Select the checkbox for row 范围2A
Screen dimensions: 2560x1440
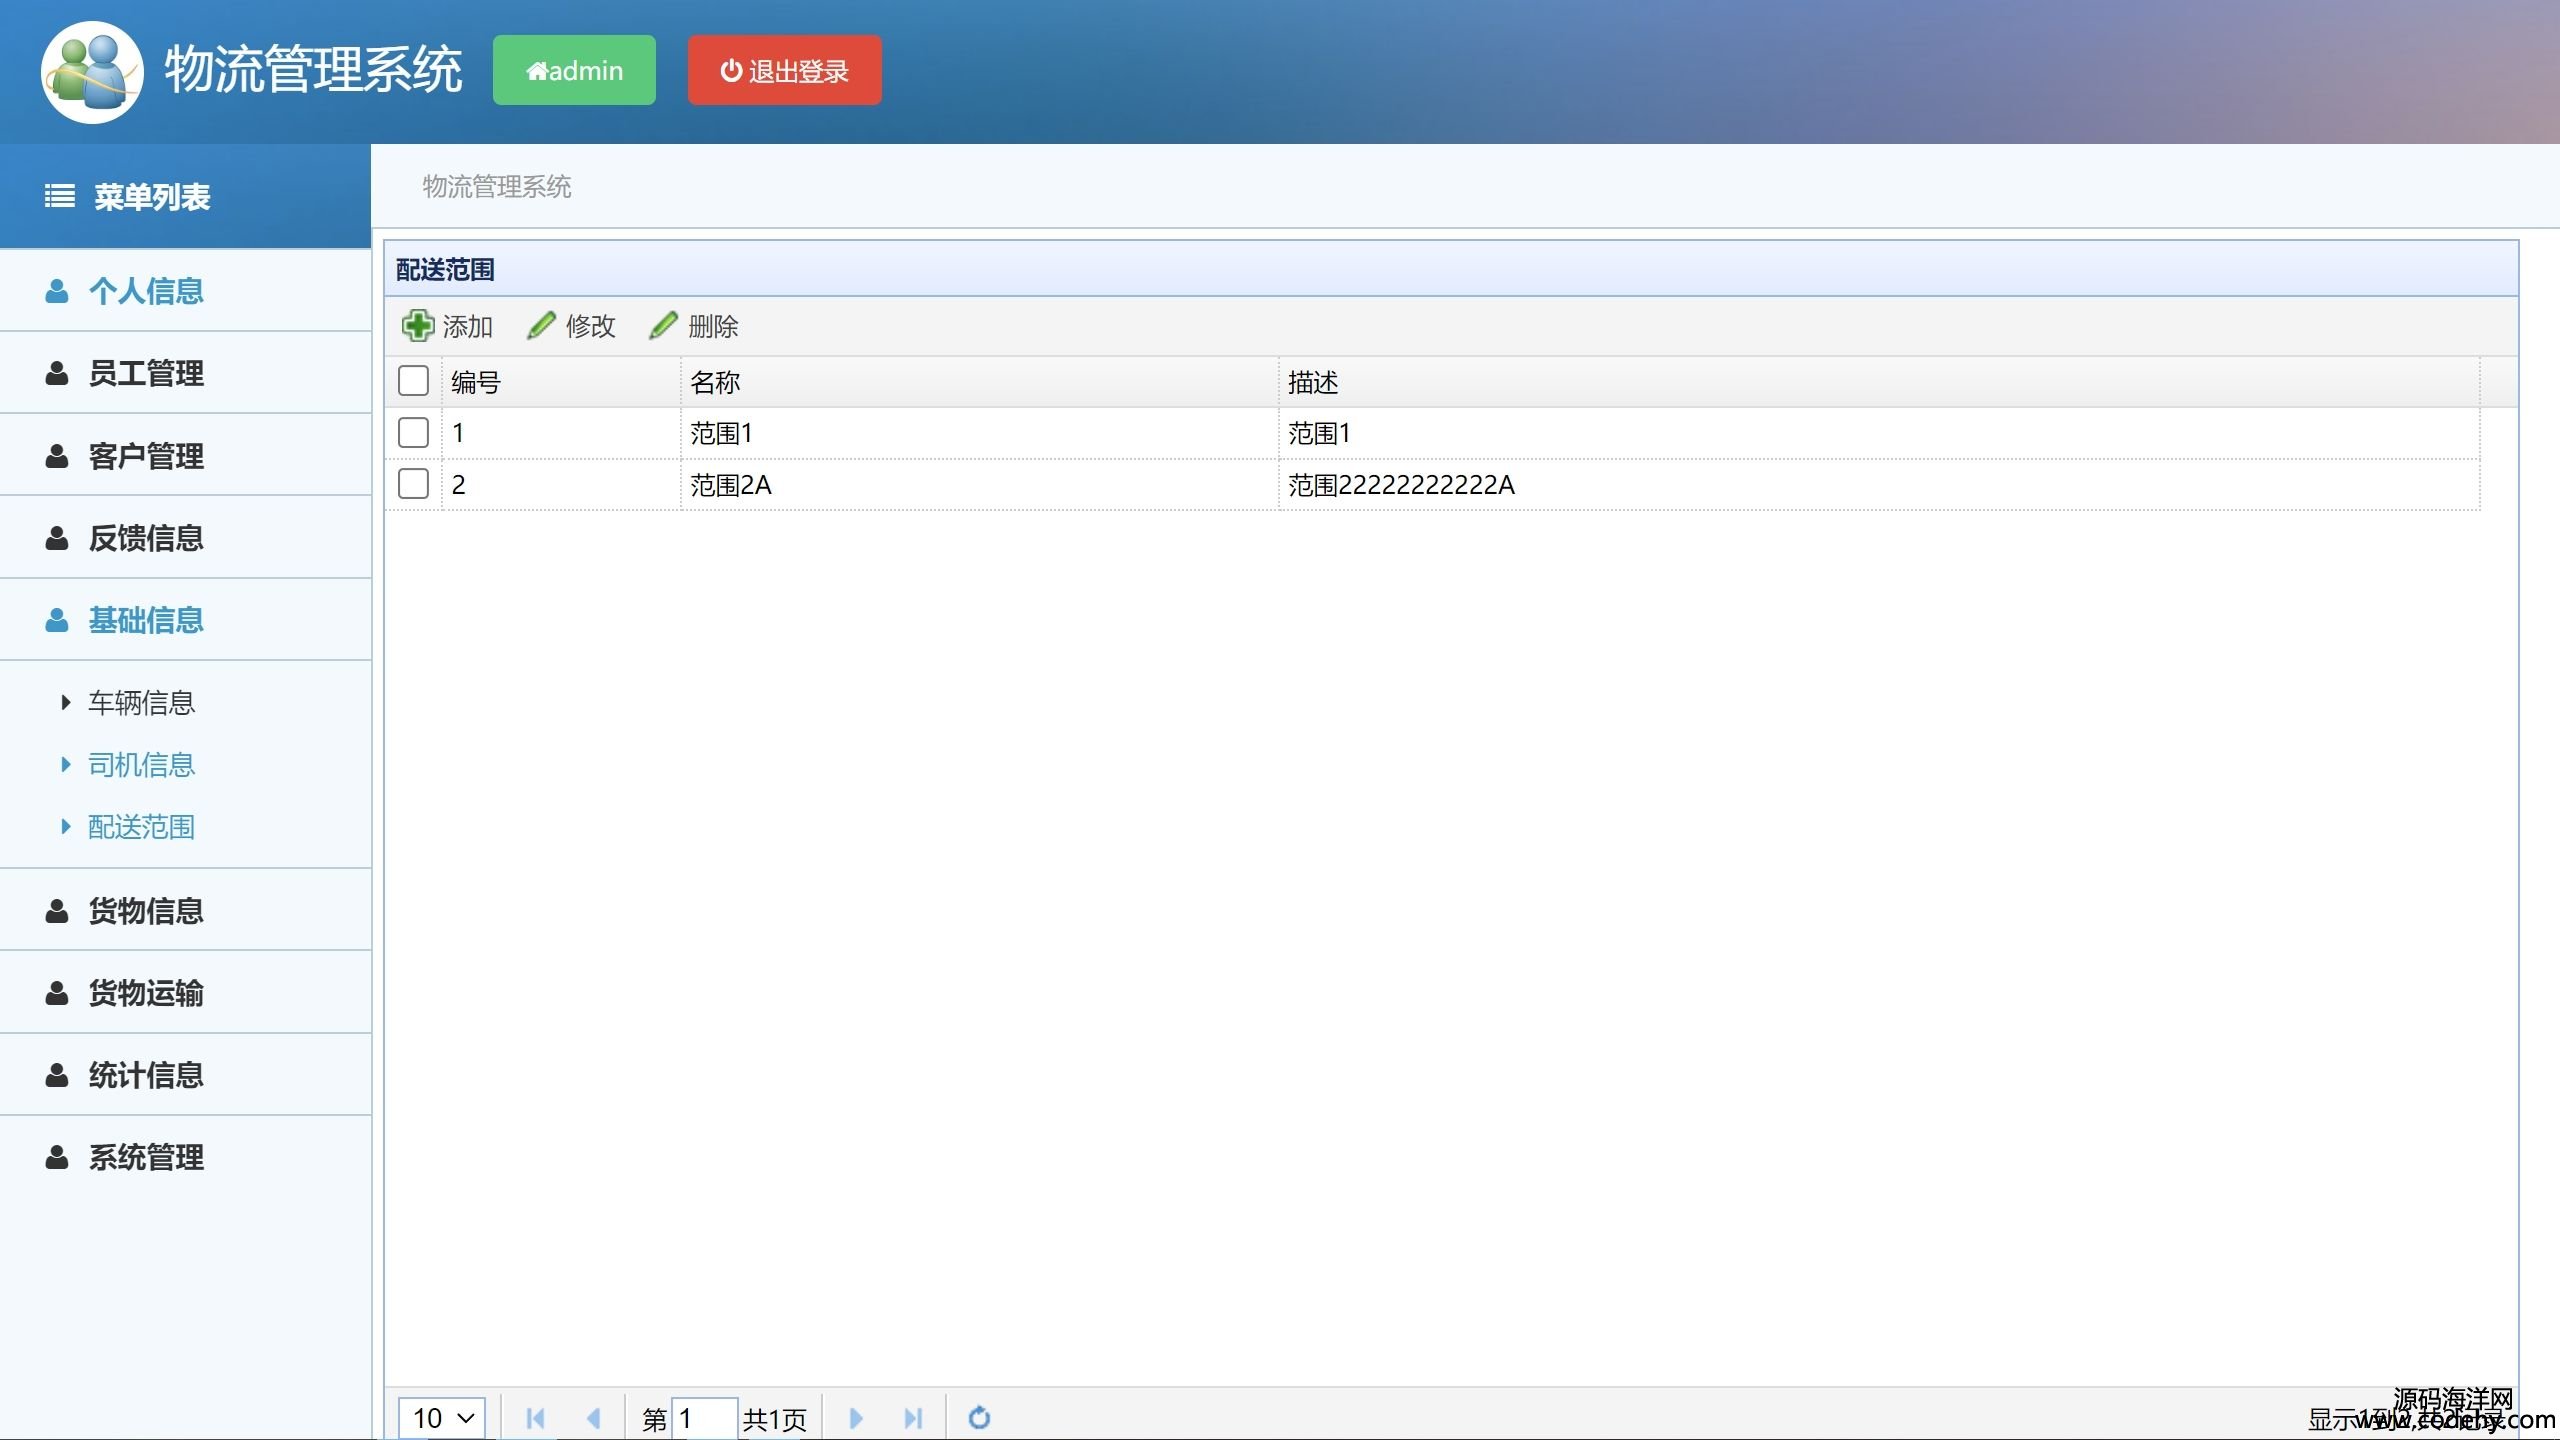tap(413, 484)
